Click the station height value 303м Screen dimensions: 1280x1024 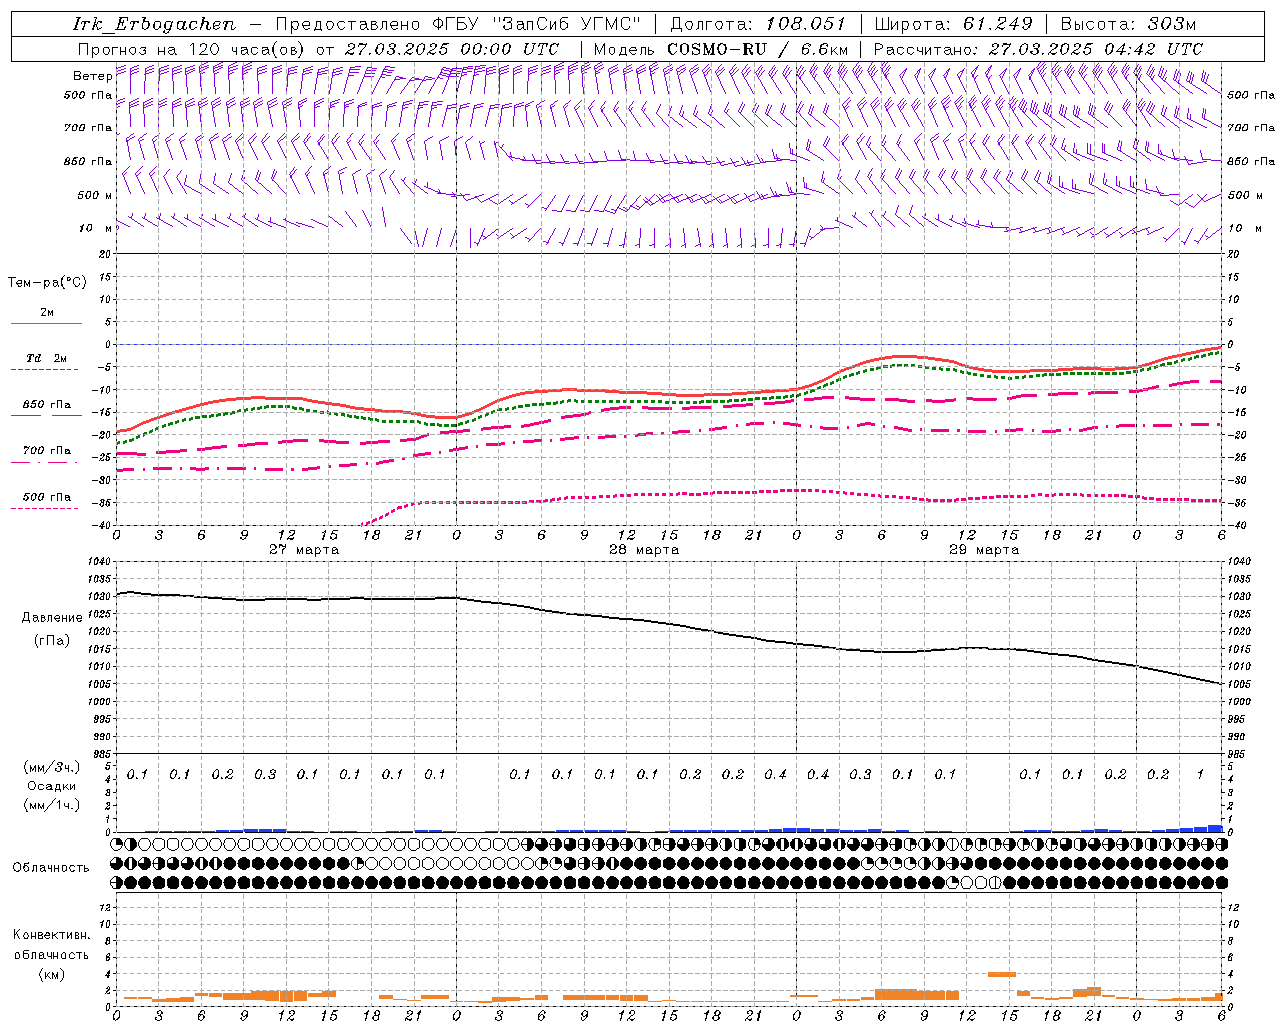(1168, 24)
